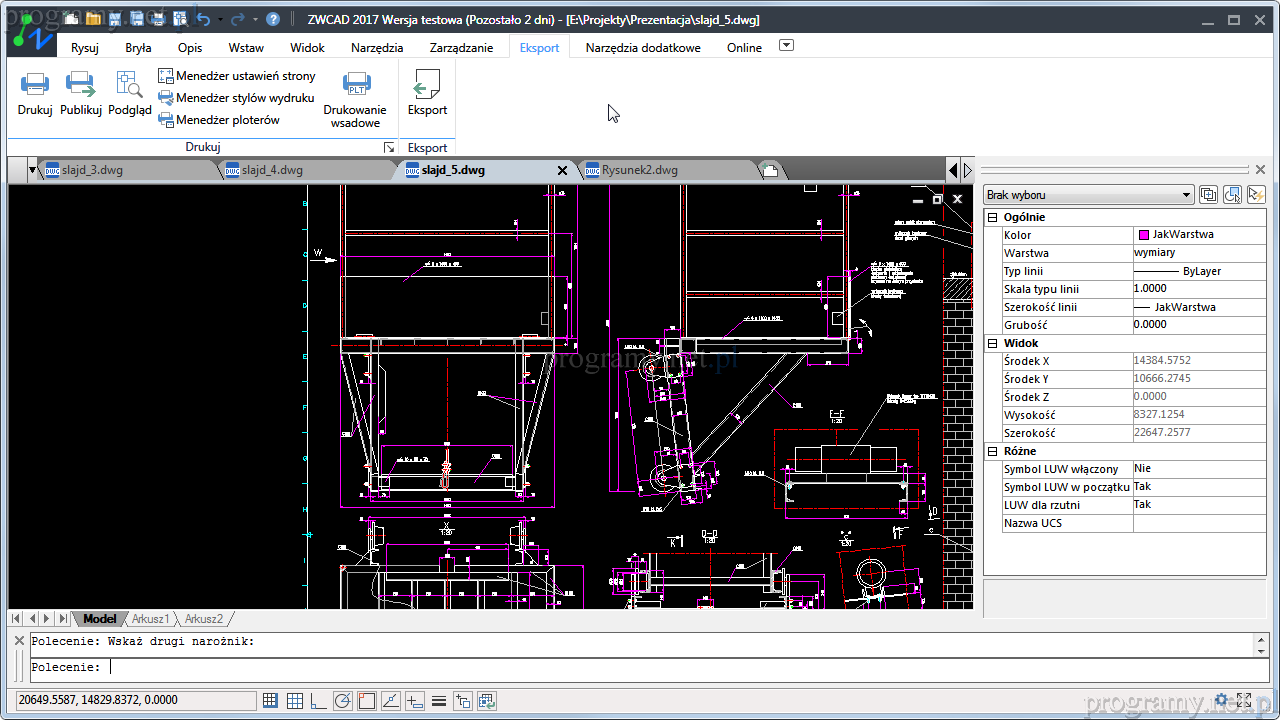Screen dimensions: 1280x720
Task: Click the Drukuj printer icon in ribbon
Action: click(x=35, y=85)
